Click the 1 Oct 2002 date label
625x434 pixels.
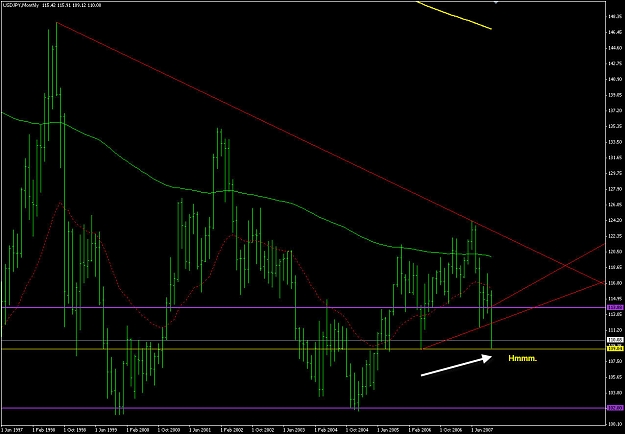click(263, 431)
